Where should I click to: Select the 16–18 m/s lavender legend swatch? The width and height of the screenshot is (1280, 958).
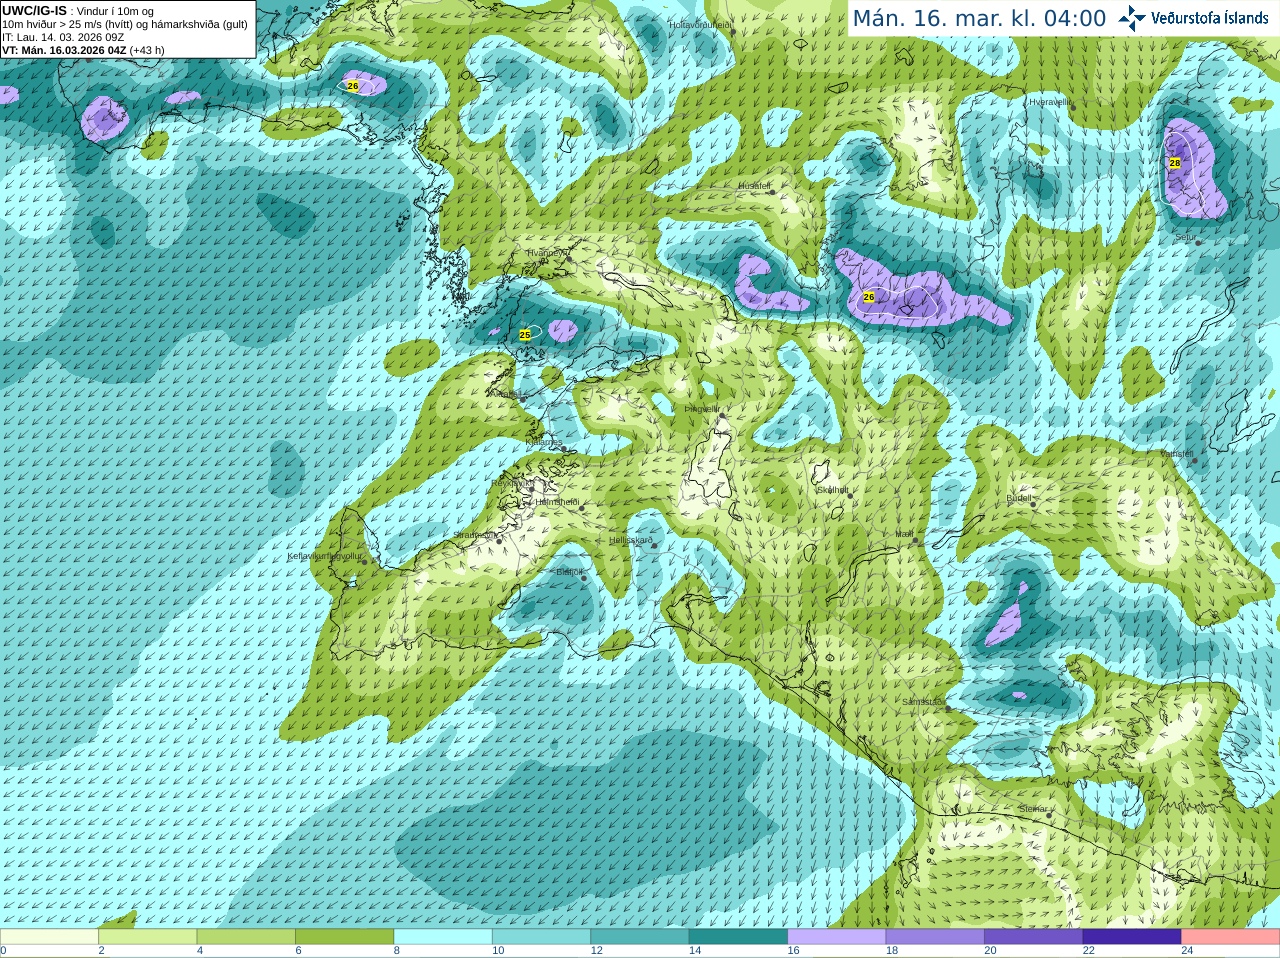pyautogui.click(x=837, y=937)
